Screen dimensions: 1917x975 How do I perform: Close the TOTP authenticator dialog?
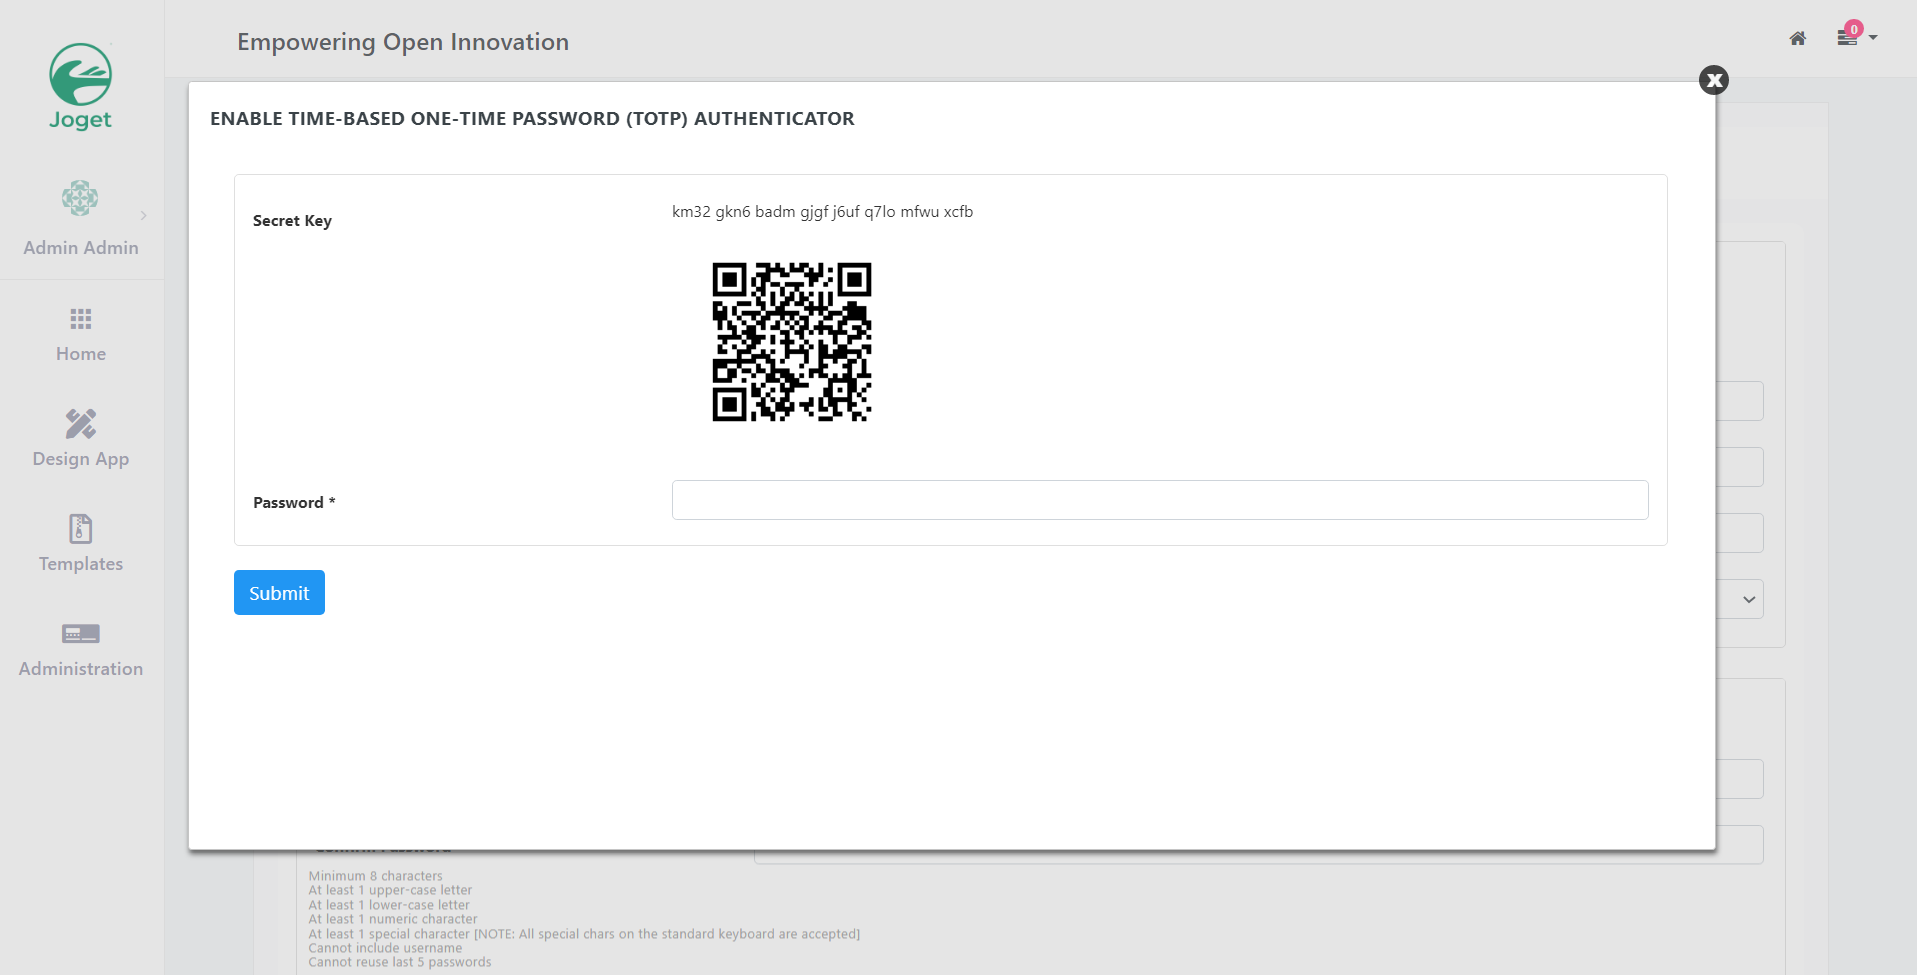[1714, 80]
